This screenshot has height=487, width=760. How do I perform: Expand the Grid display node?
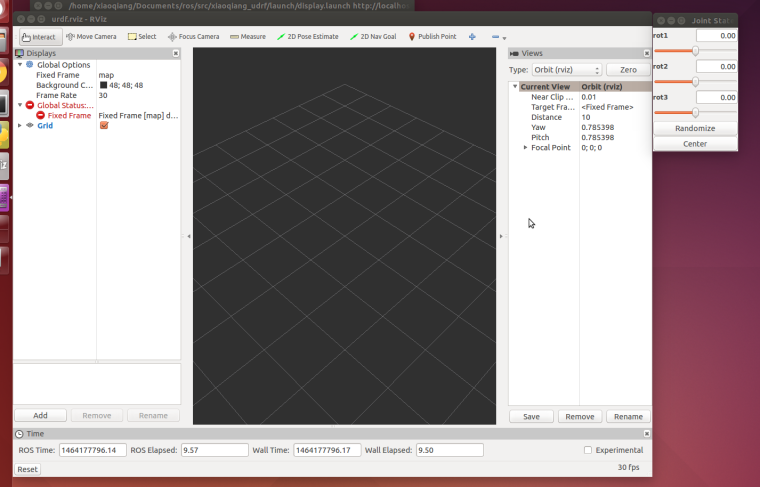pyautogui.click(x=20, y=126)
